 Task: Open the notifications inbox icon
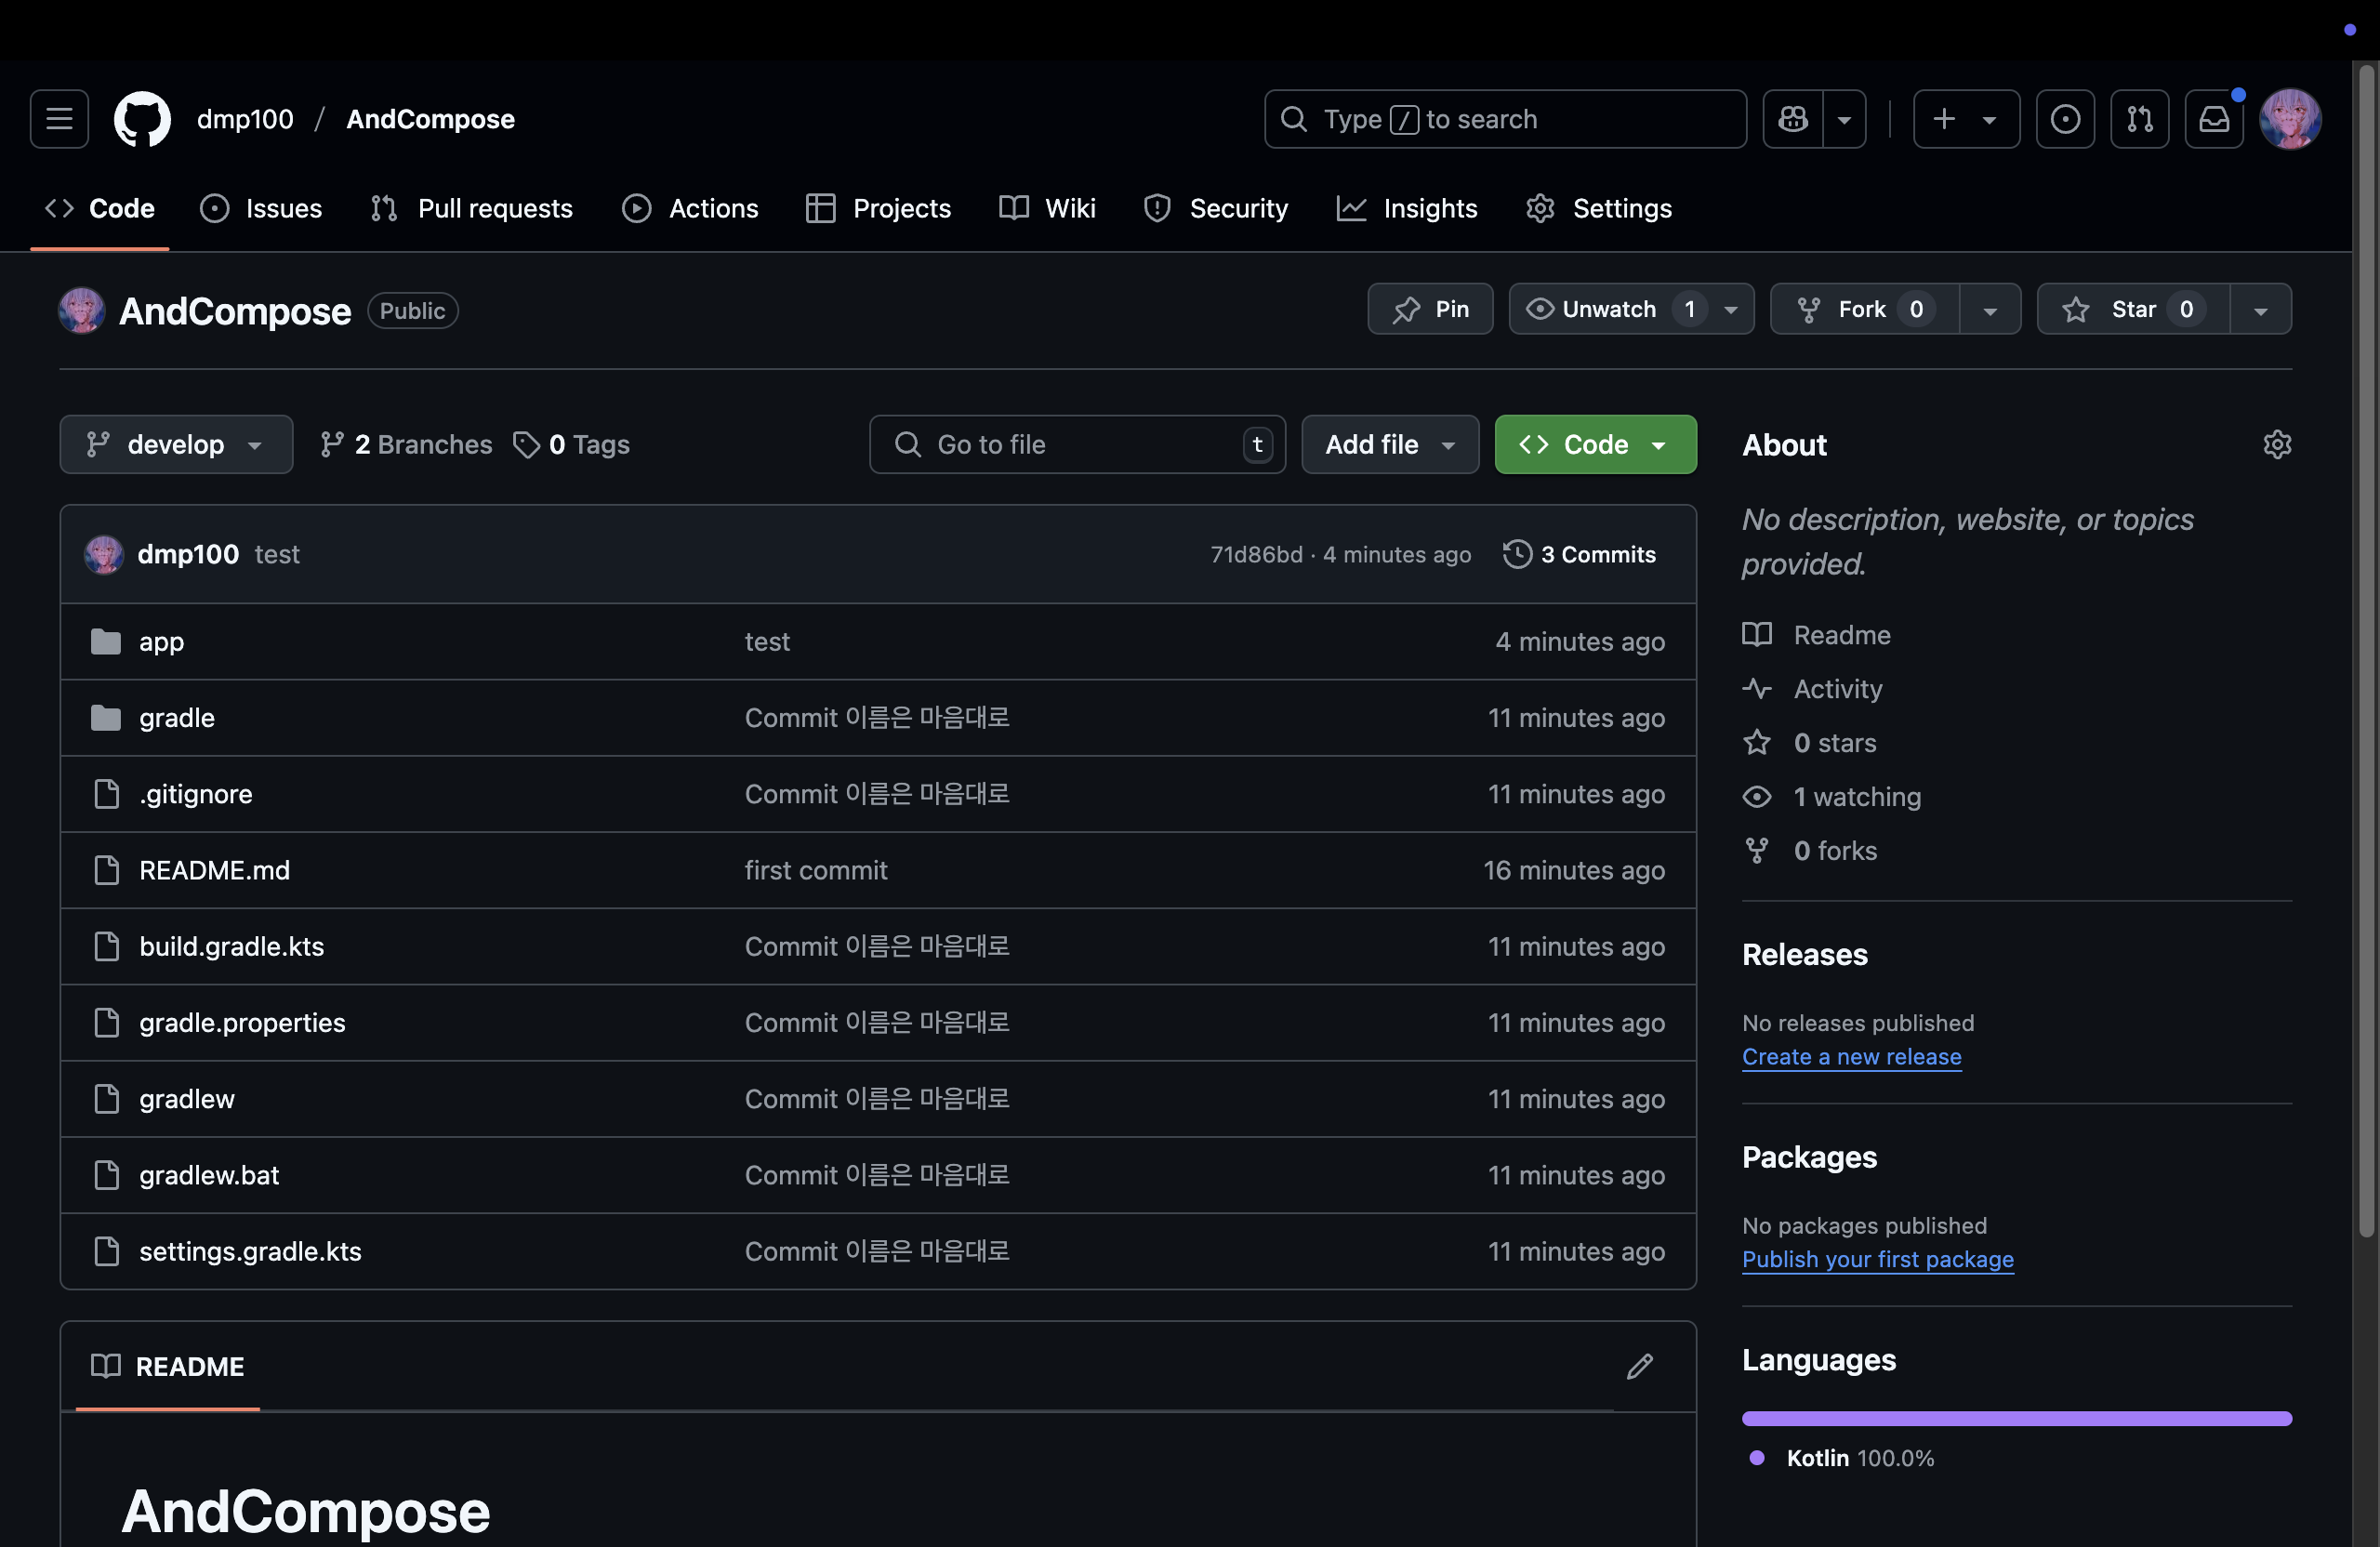2214,119
